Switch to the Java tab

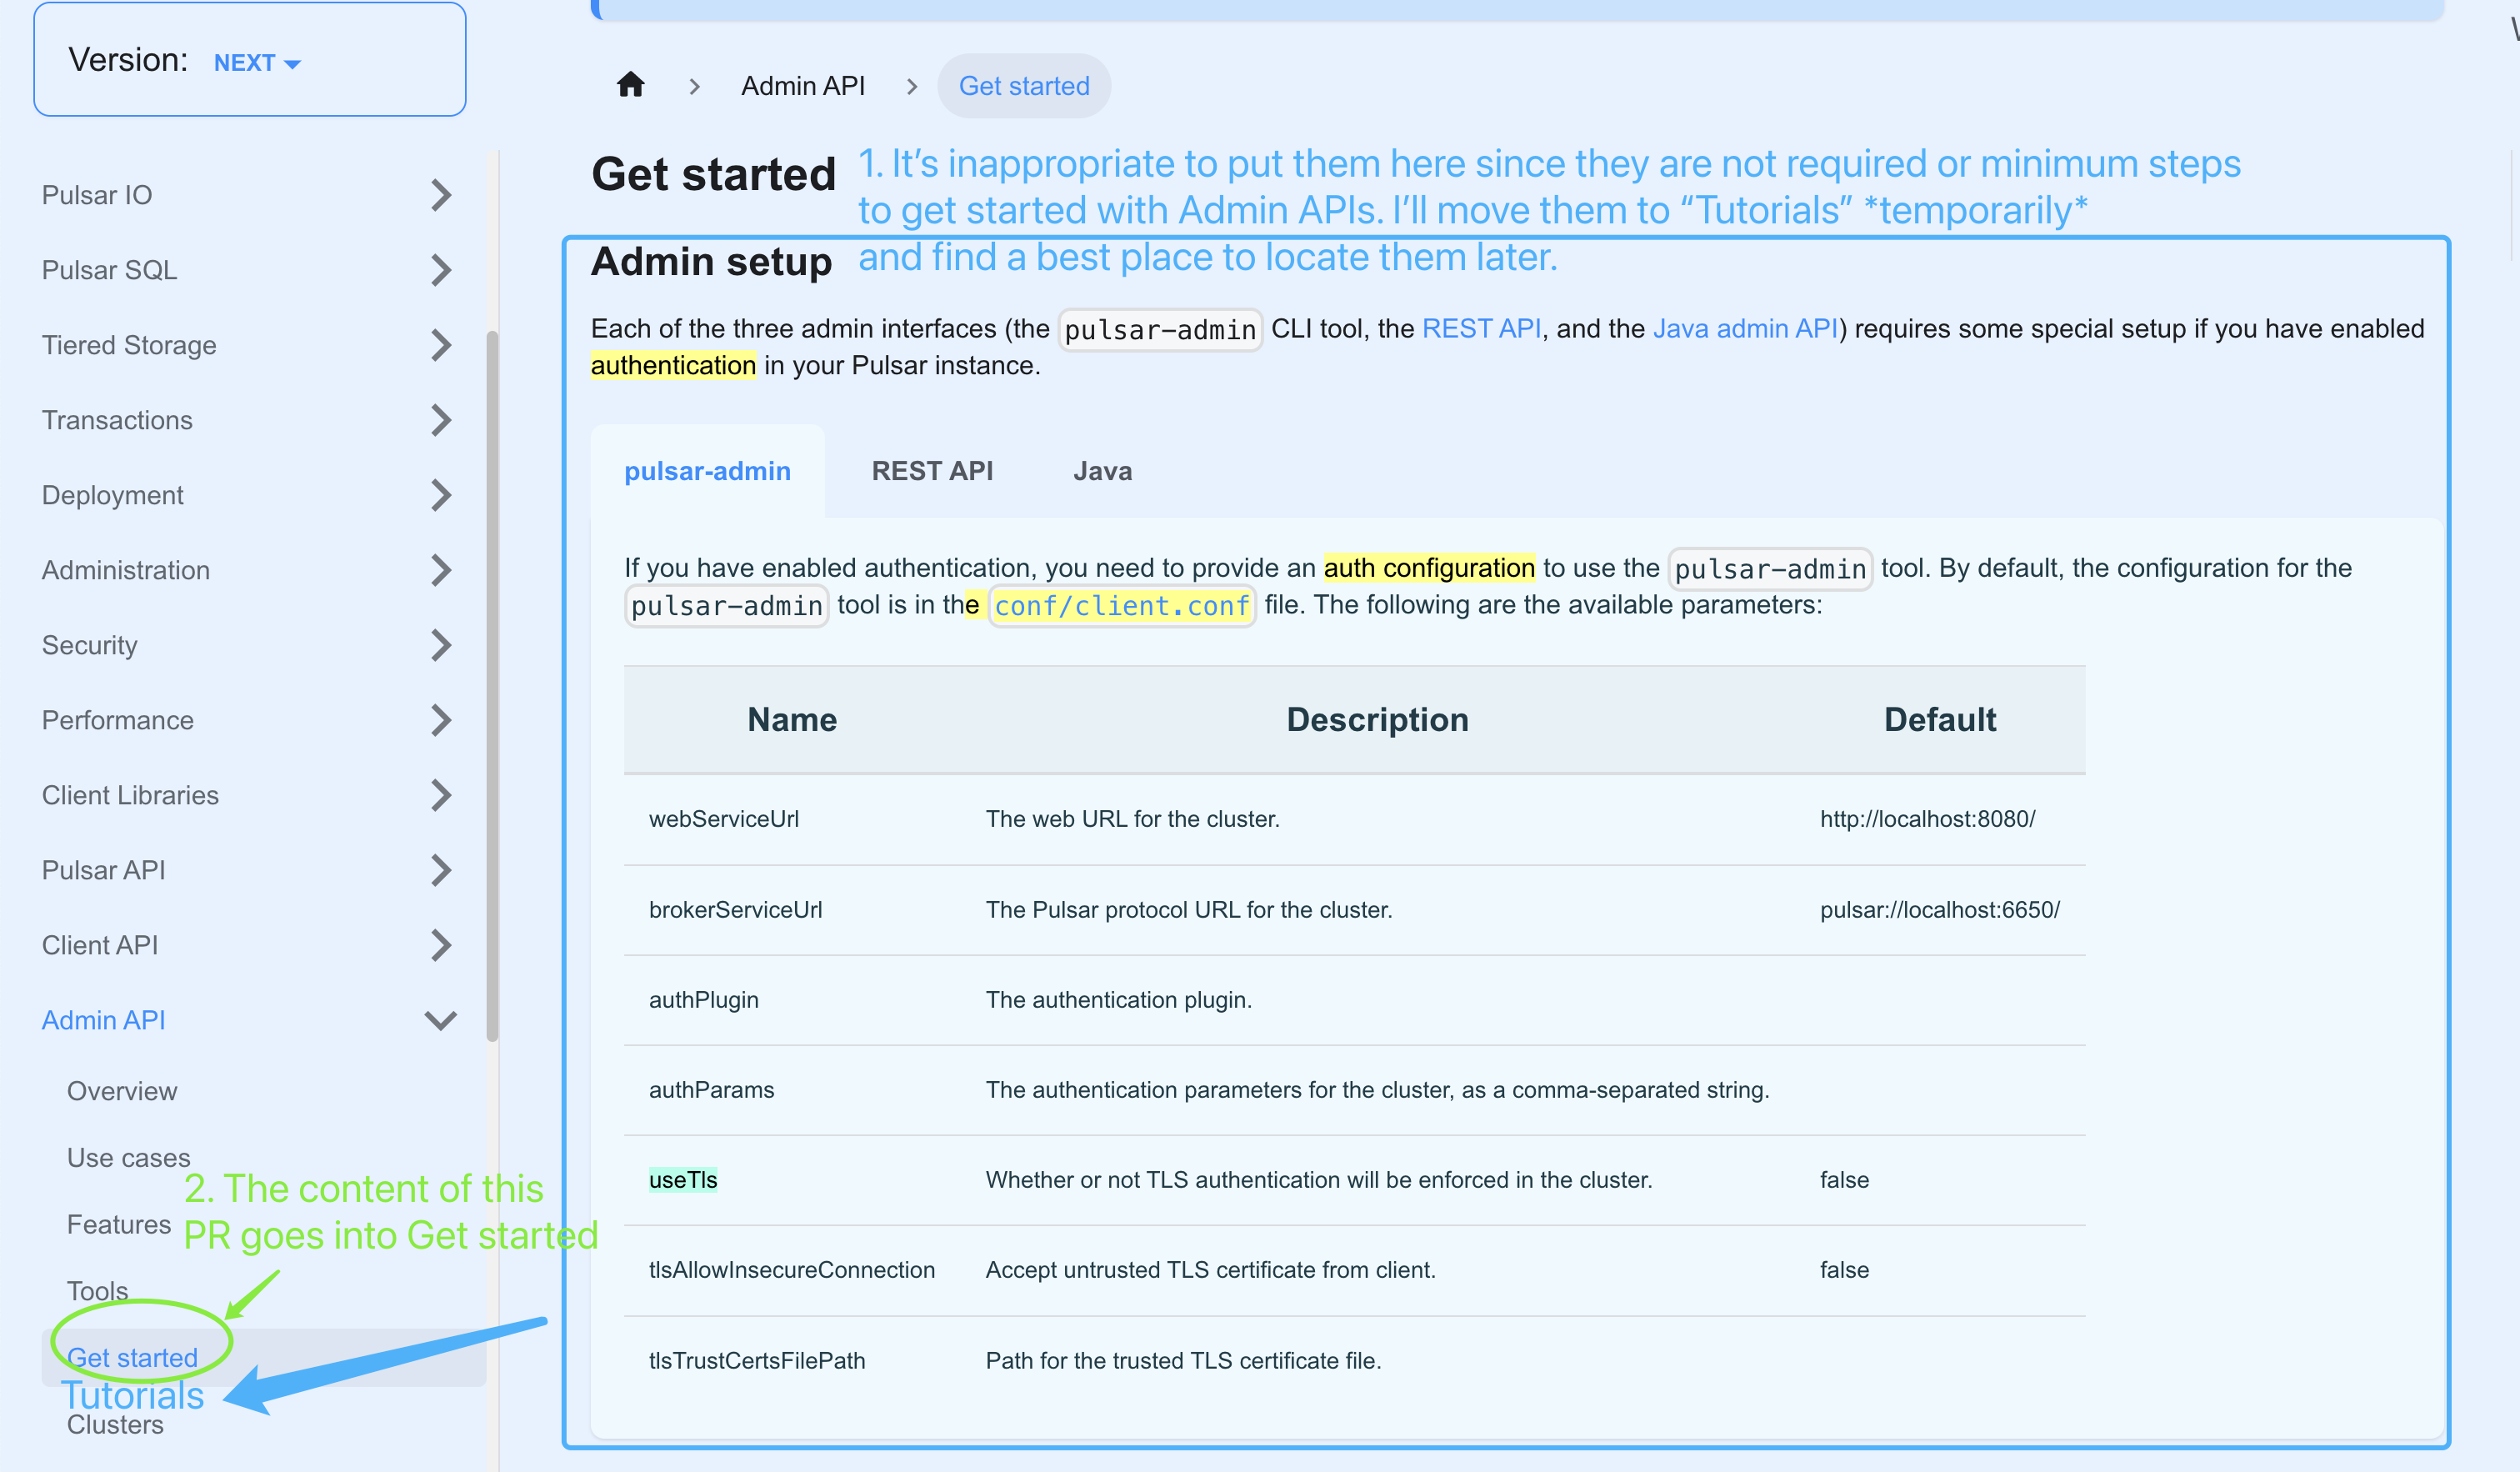click(1102, 471)
